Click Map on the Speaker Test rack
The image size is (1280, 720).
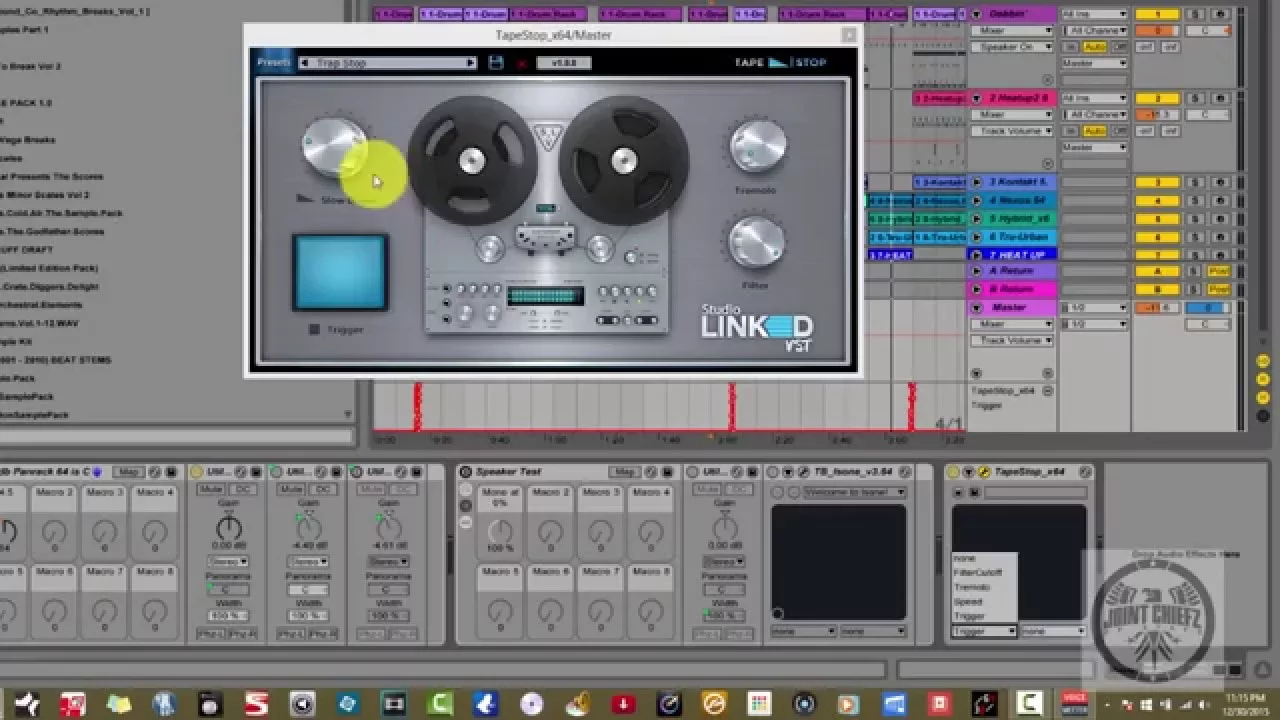pos(623,472)
